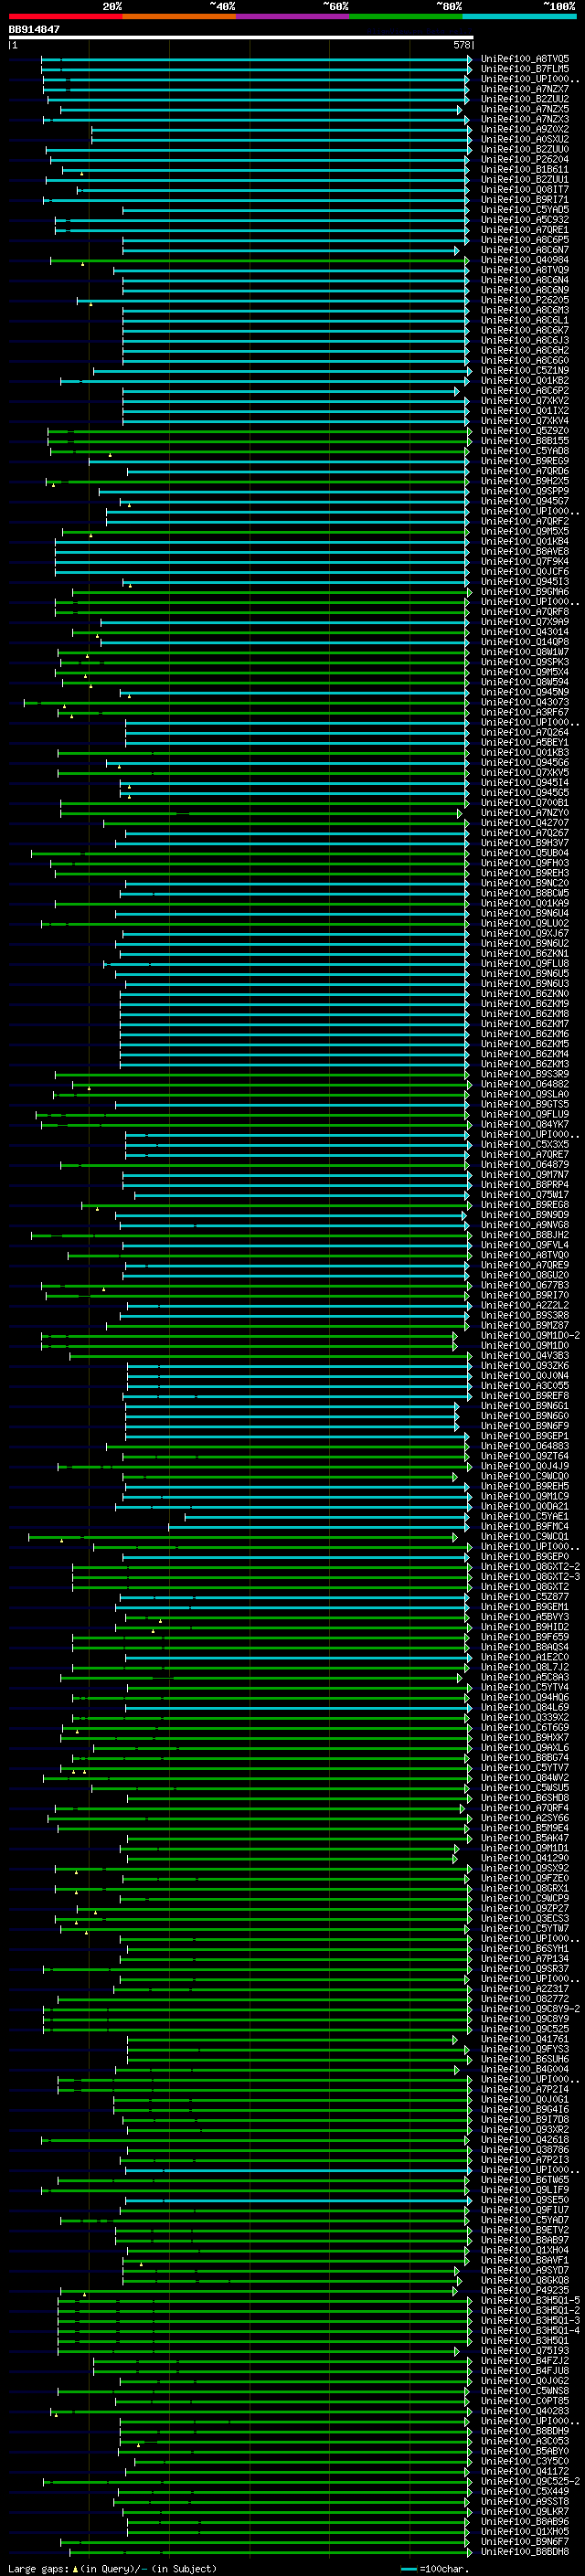Click label UniRef100_Q7XKV4
The height and width of the screenshot is (2576, 585).
(x=525, y=421)
